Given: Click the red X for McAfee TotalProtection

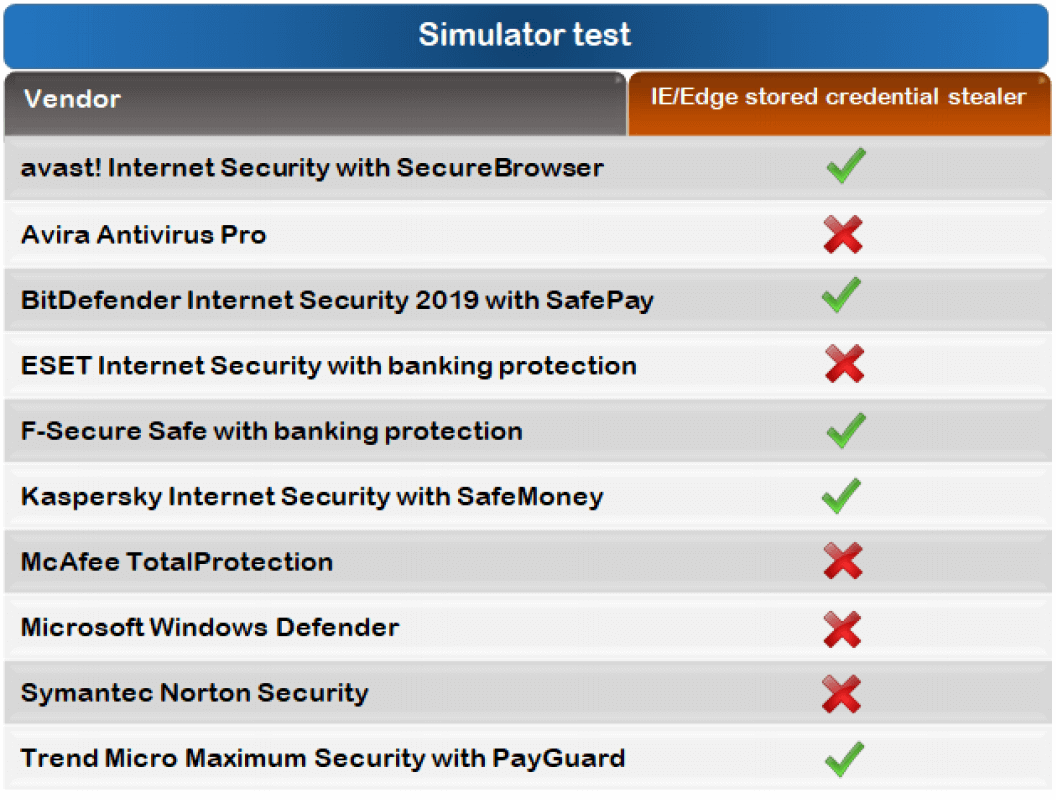Looking at the screenshot, I should tap(843, 561).
